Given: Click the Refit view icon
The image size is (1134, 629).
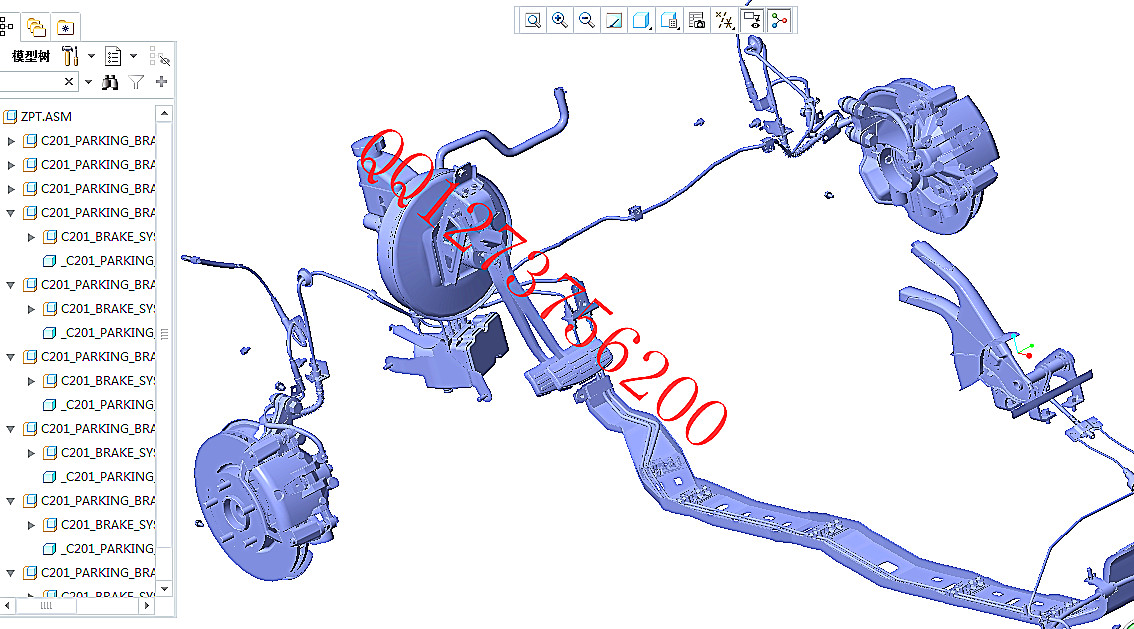Looking at the screenshot, I should tap(533, 20).
